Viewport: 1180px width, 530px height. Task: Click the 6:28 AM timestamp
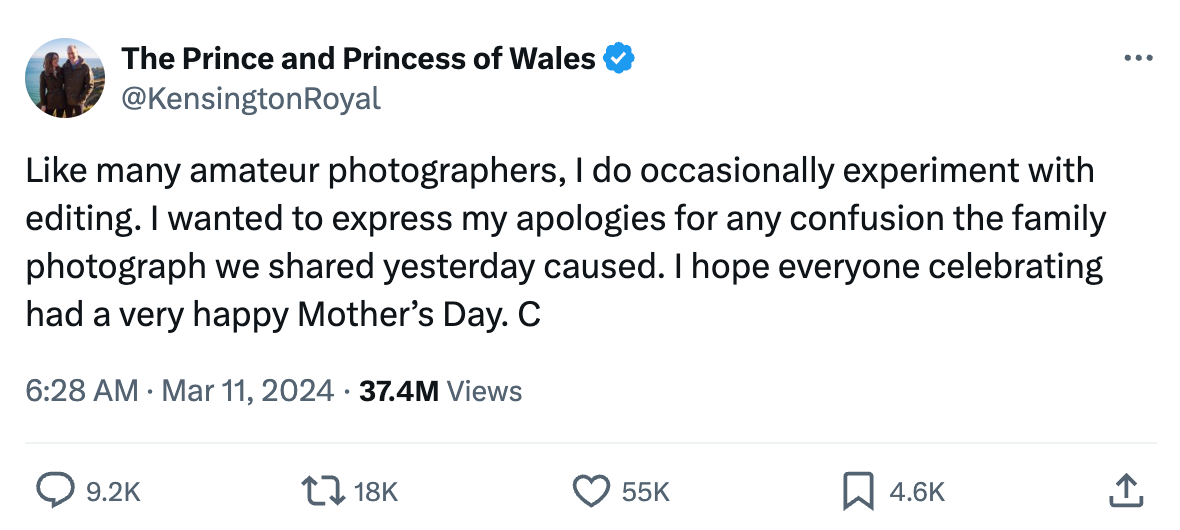(x=82, y=390)
